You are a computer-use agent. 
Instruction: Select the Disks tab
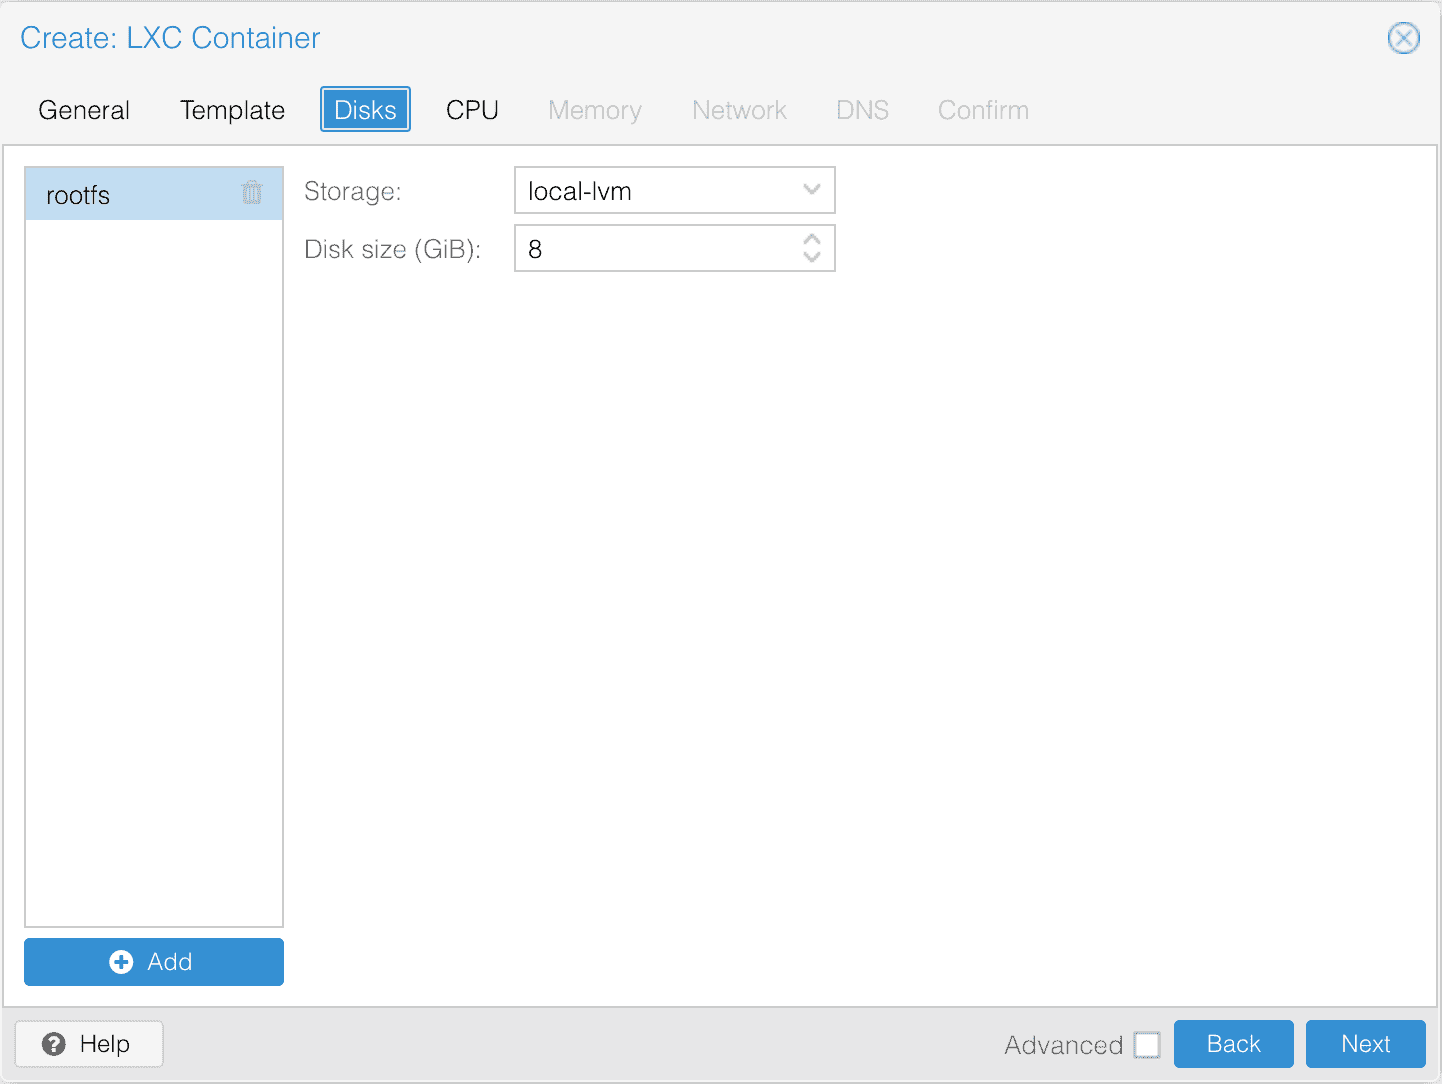pyautogui.click(x=365, y=110)
